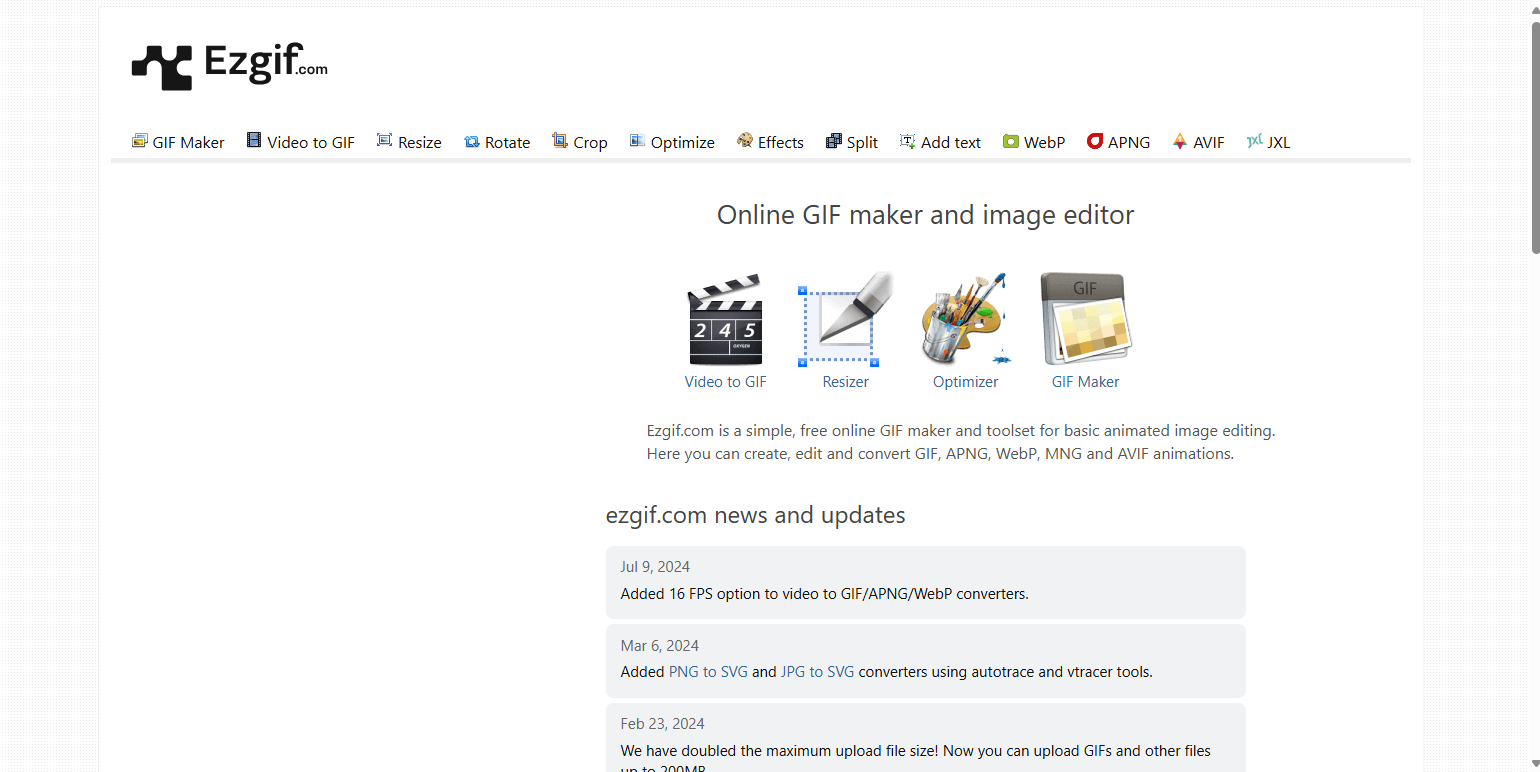Click the 'Online GIF maker and image editor' heading

[926, 215]
